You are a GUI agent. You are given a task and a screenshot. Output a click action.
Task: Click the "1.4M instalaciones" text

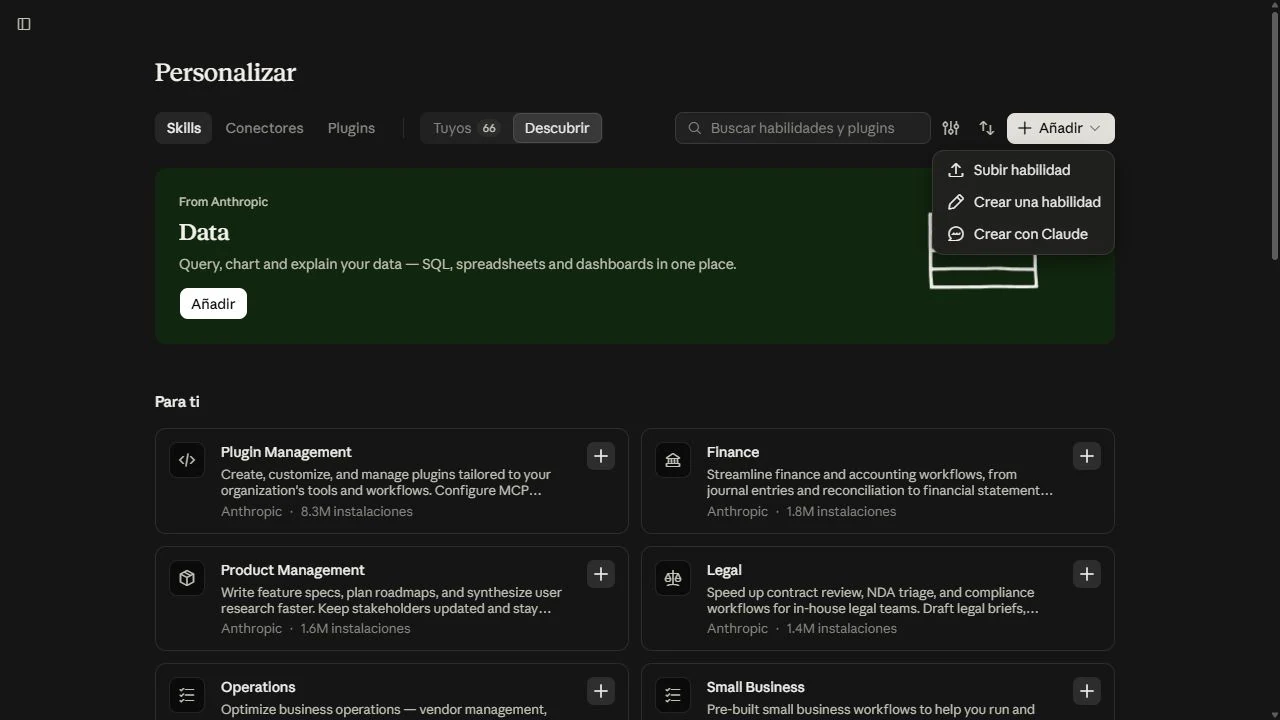click(x=842, y=628)
